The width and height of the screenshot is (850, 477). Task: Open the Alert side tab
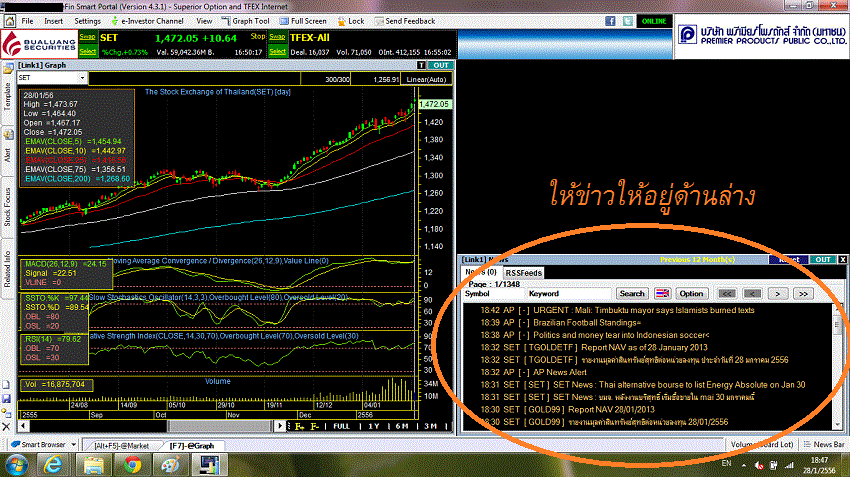click(x=8, y=154)
